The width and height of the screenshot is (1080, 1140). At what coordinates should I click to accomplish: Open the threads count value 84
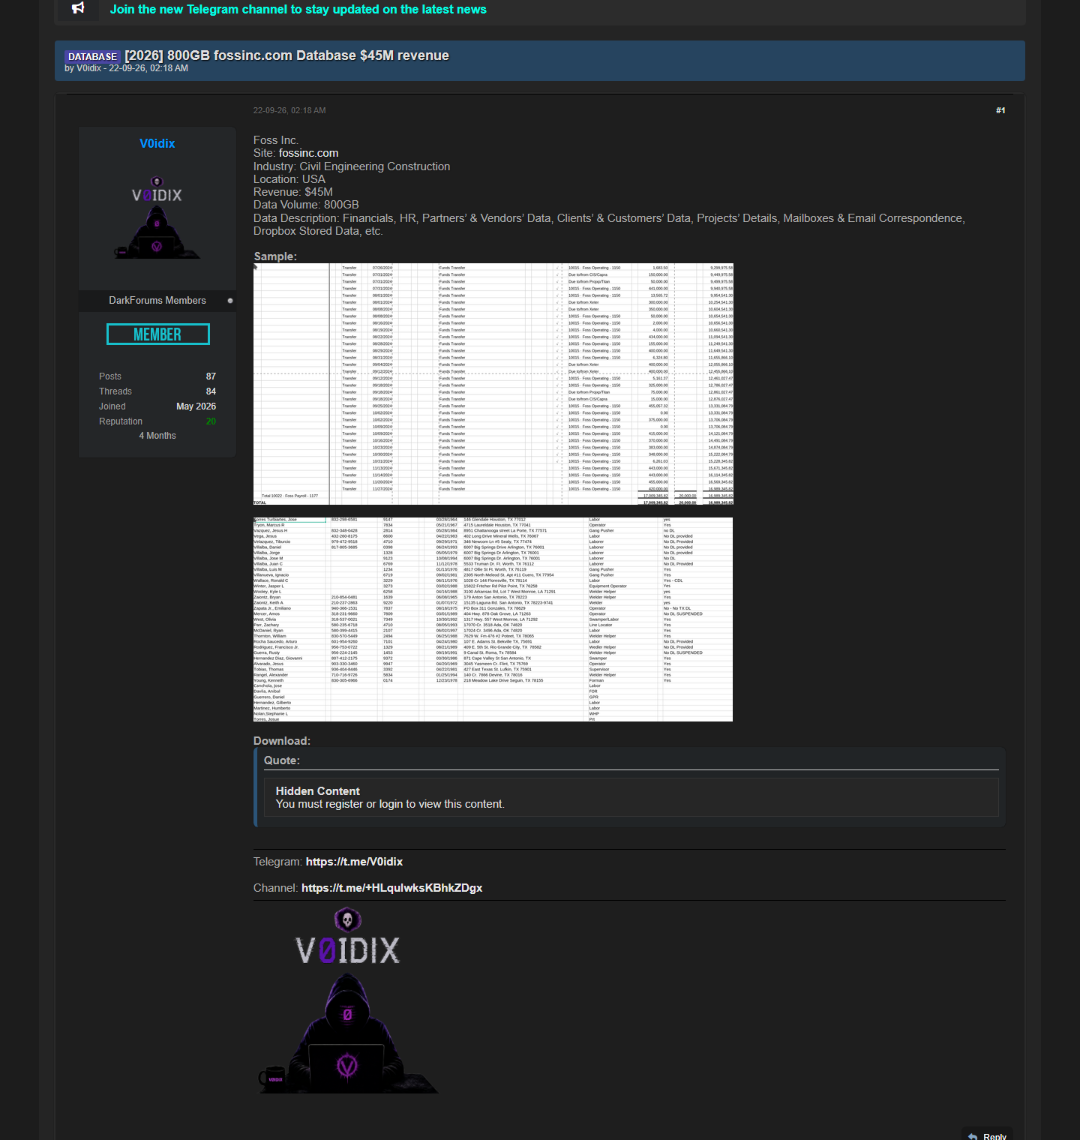[211, 392]
